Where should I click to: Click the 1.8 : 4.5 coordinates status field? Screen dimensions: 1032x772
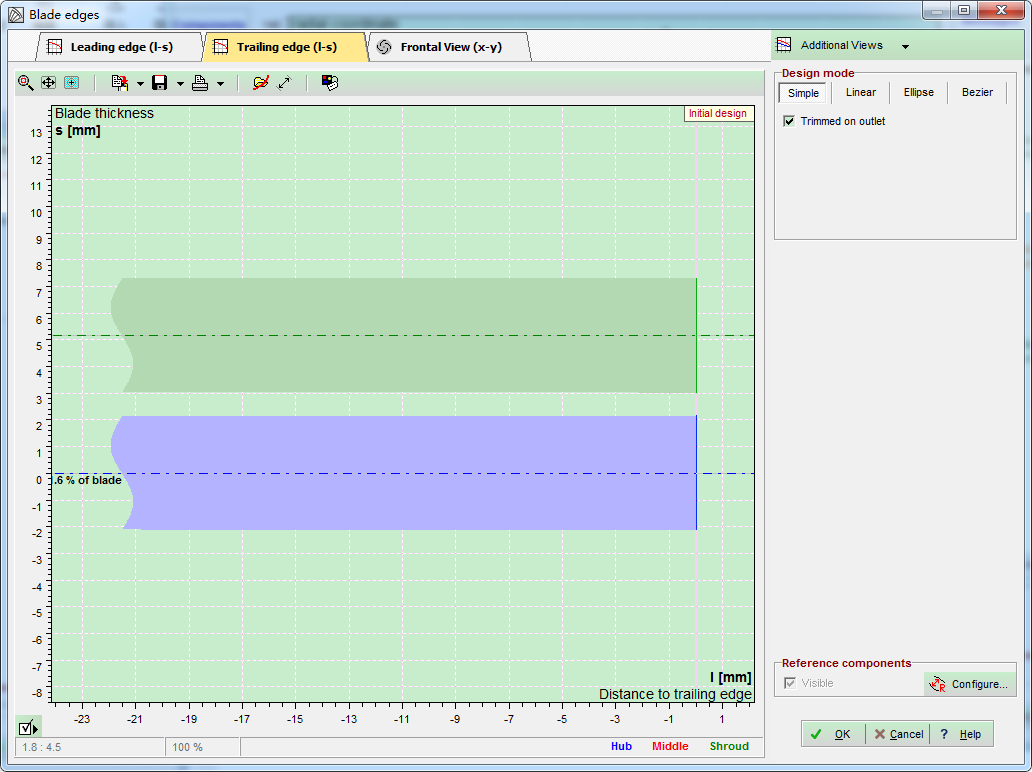pos(90,747)
